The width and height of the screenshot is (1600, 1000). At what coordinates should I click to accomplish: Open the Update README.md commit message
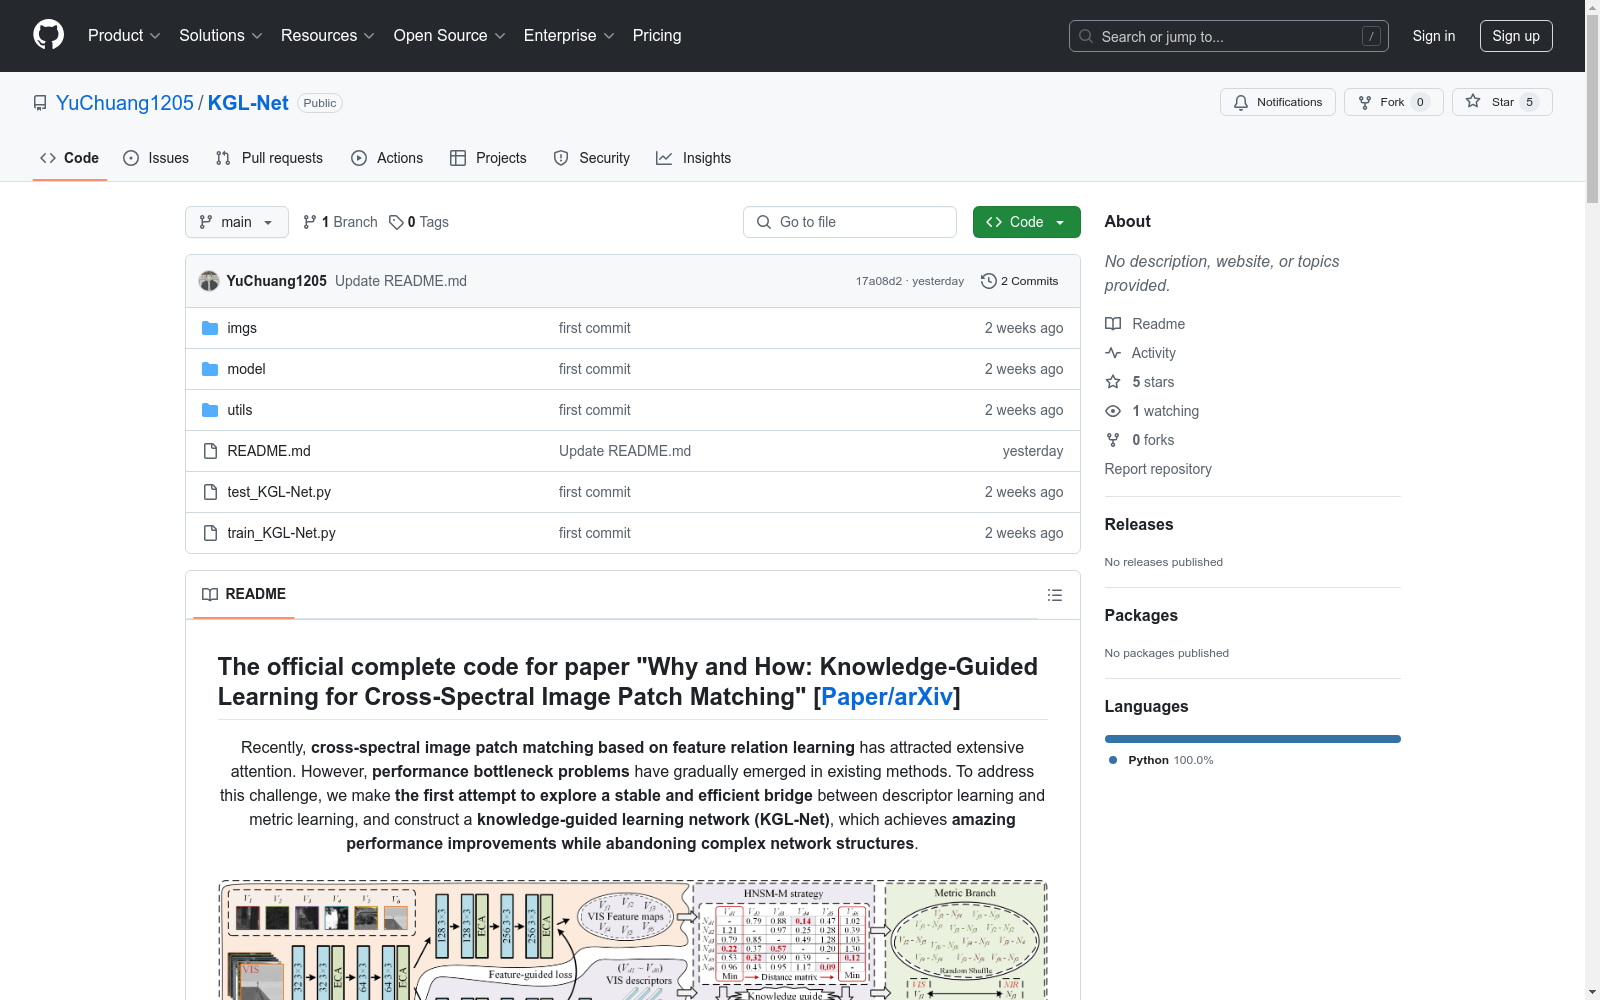click(x=401, y=281)
